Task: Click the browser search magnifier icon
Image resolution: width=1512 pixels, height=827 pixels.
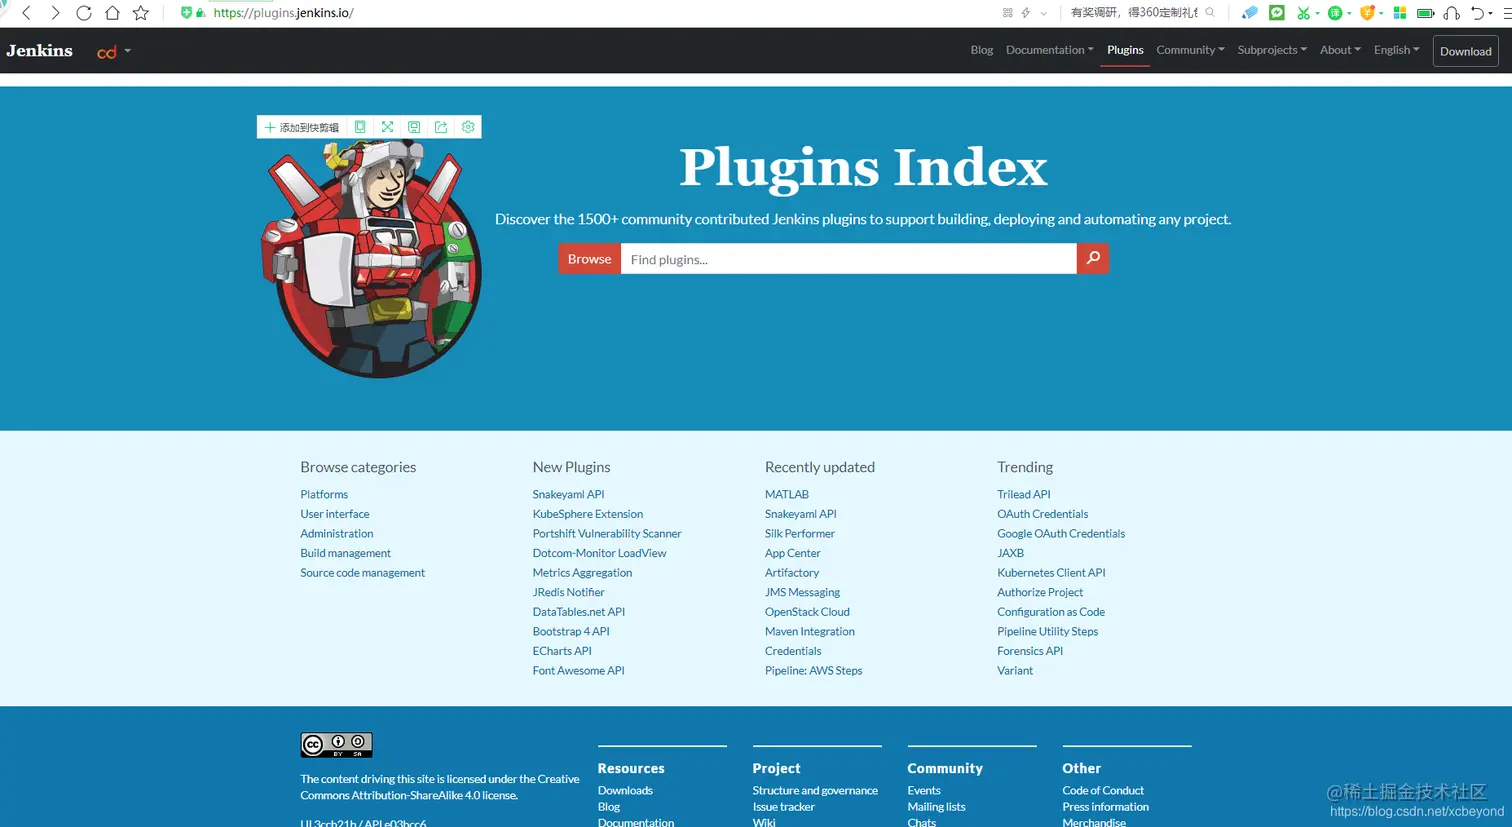Action: coord(1210,13)
